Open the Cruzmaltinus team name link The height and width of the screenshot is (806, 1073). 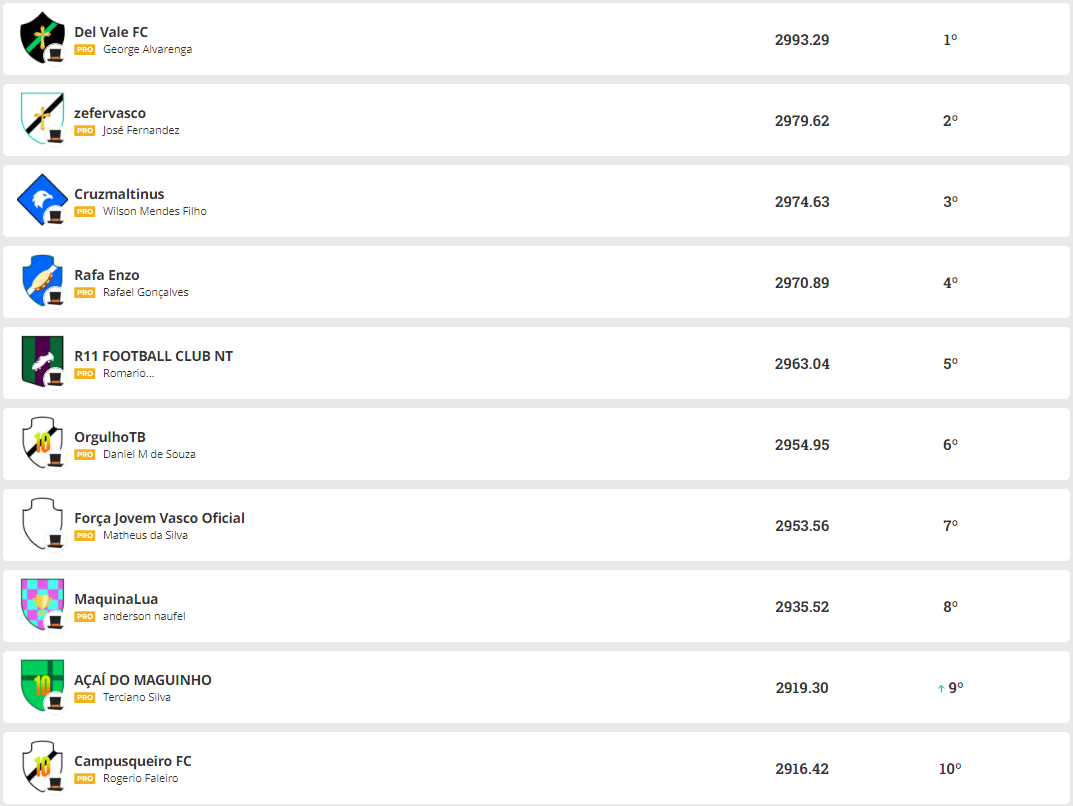point(119,194)
